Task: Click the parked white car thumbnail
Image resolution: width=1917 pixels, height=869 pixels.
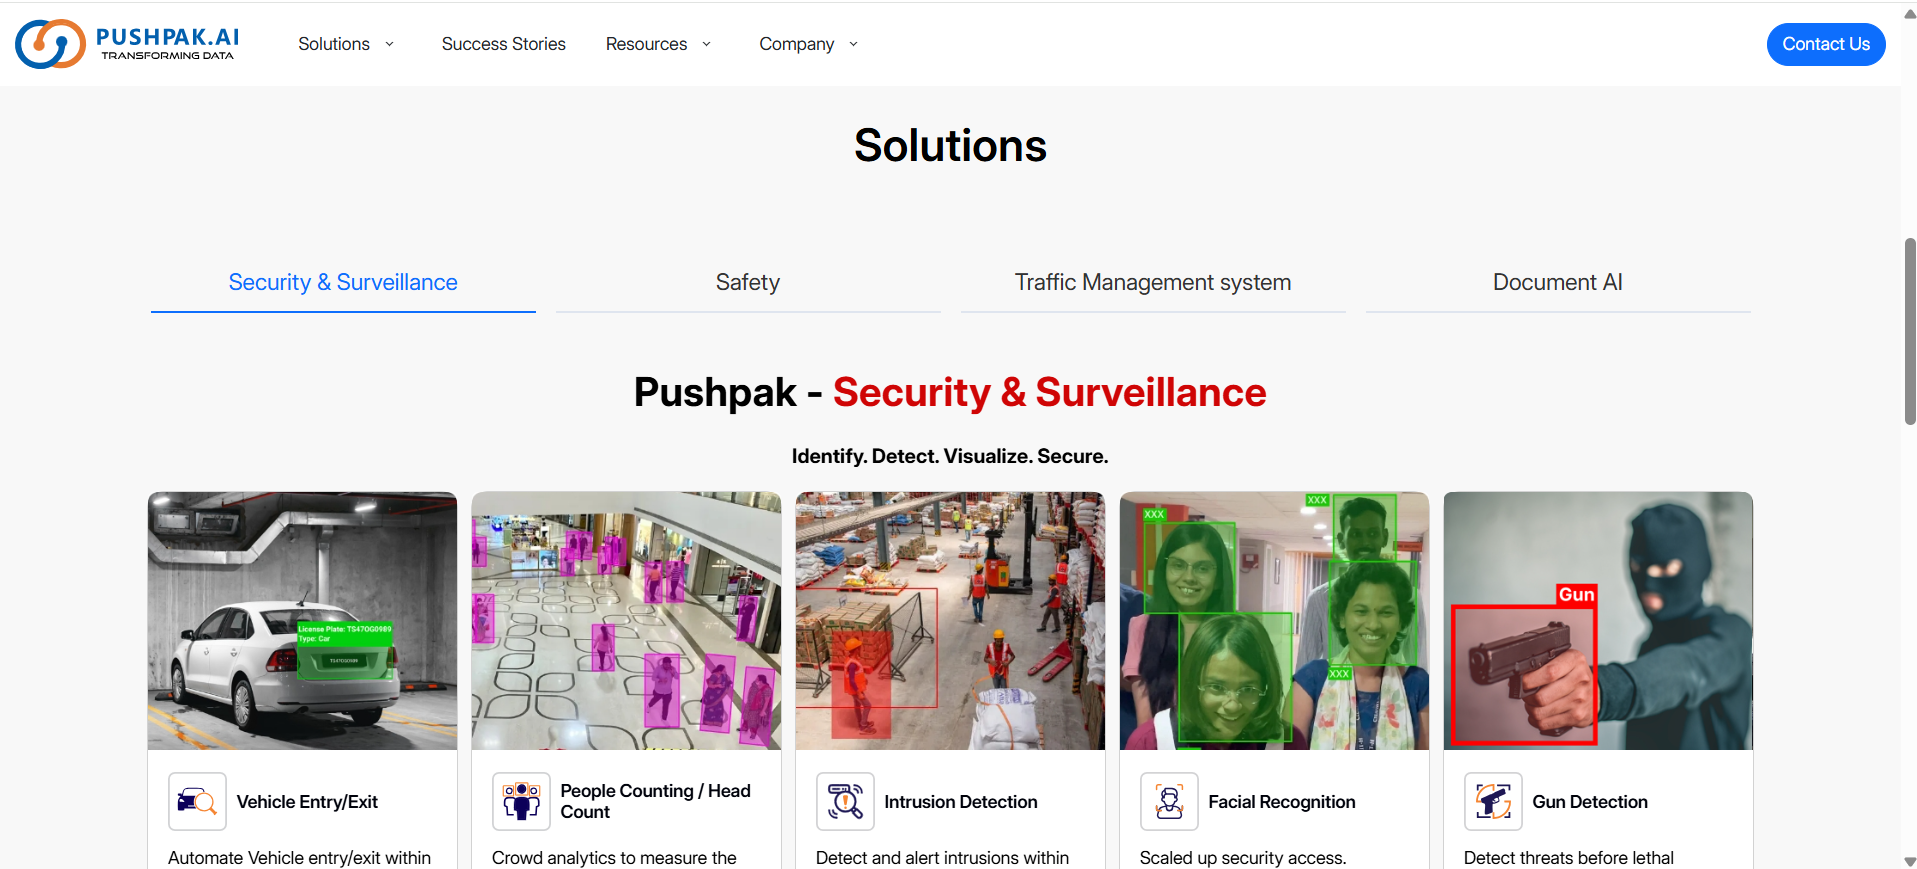Action: (302, 621)
